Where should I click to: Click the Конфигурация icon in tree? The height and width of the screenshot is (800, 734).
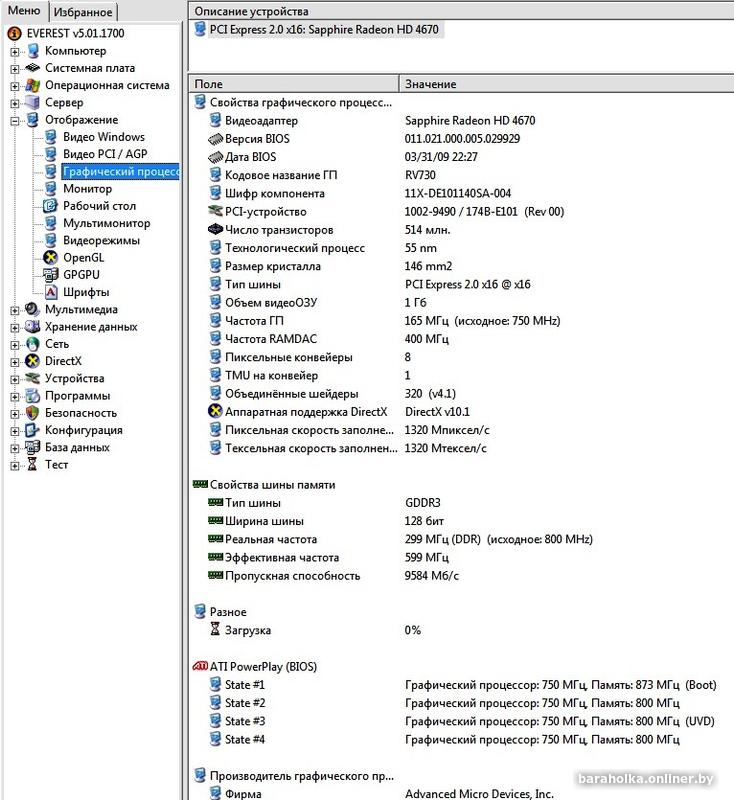coord(33,430)
